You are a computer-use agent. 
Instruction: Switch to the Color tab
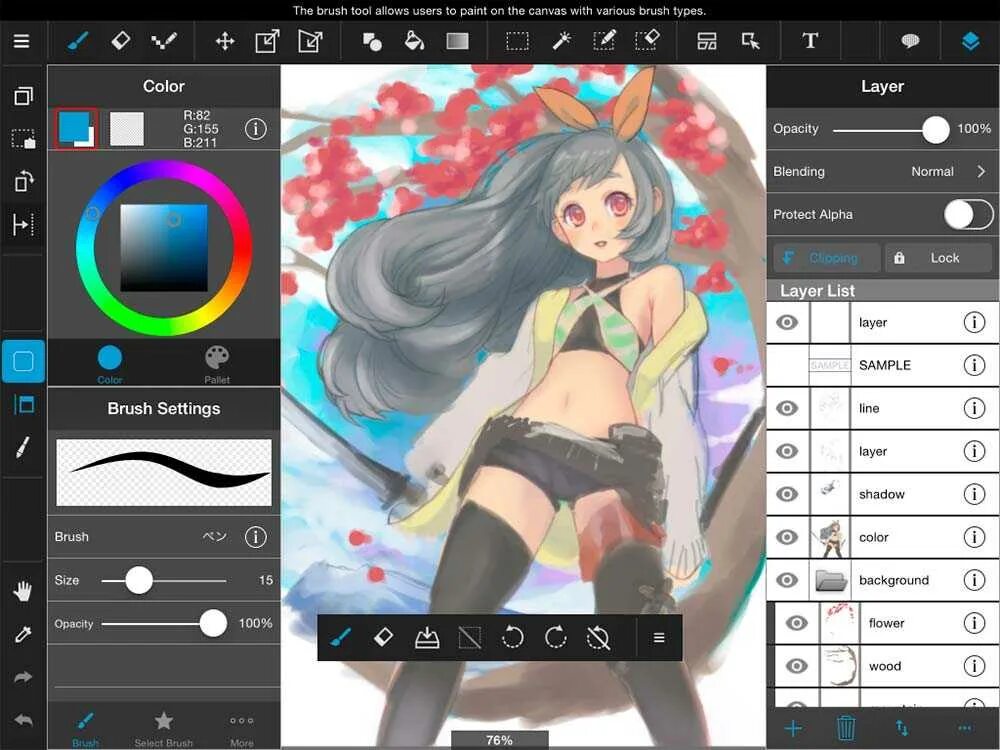[110, 364]
